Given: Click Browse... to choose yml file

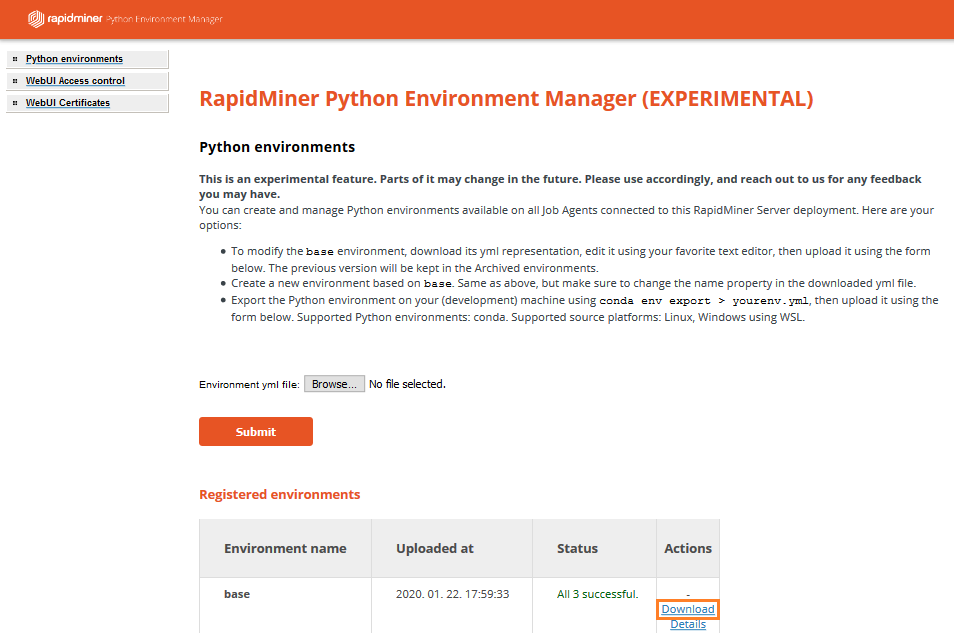Looking at the screenshot, I should coord(334,384).
